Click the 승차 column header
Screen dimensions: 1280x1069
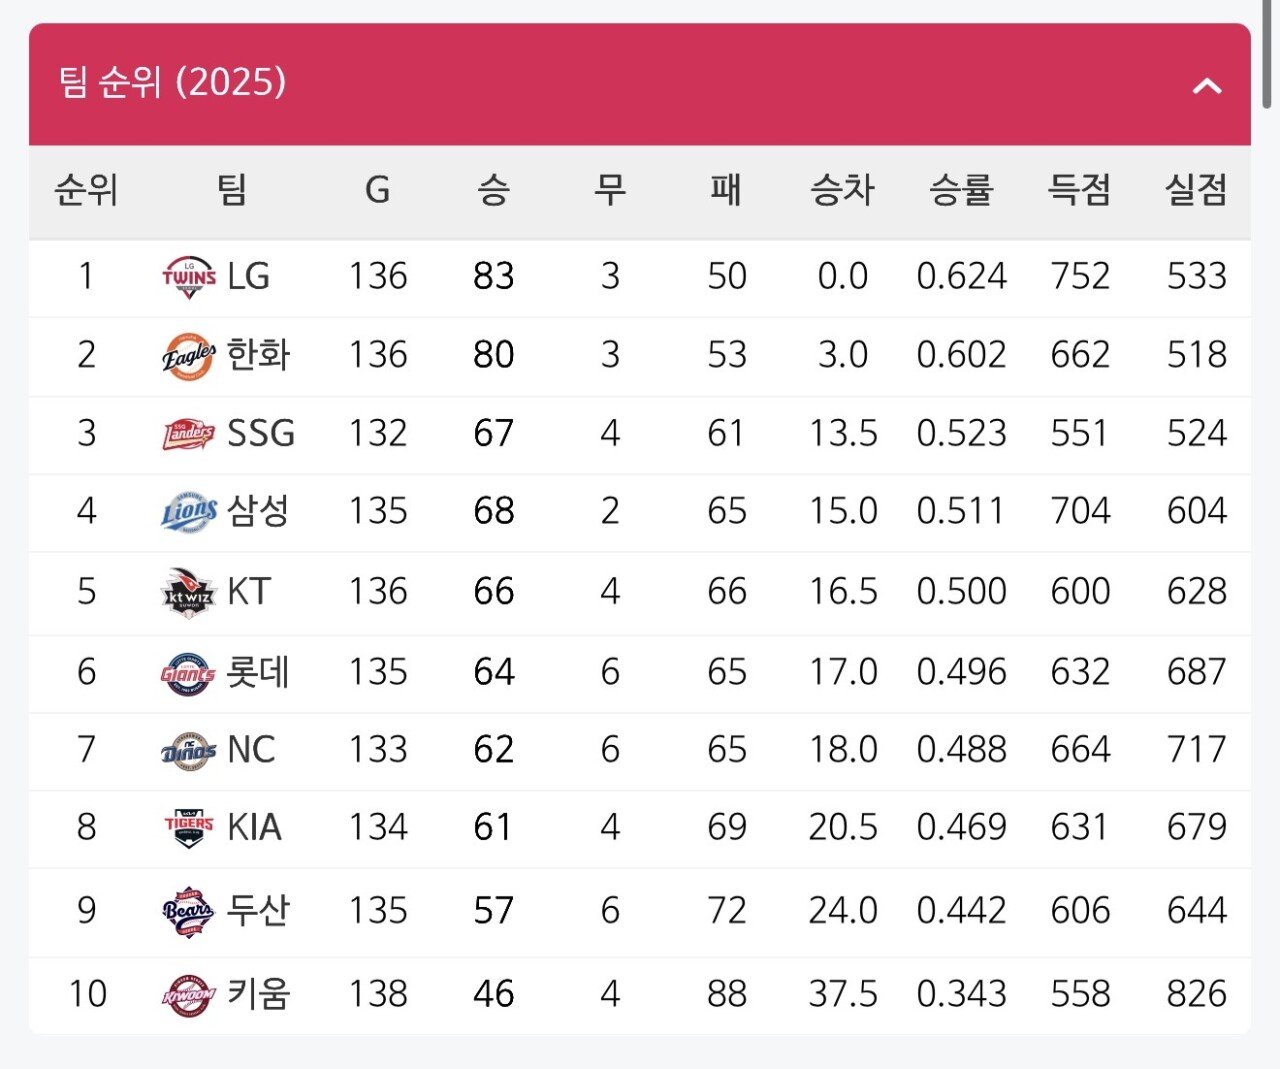(842, 190)
